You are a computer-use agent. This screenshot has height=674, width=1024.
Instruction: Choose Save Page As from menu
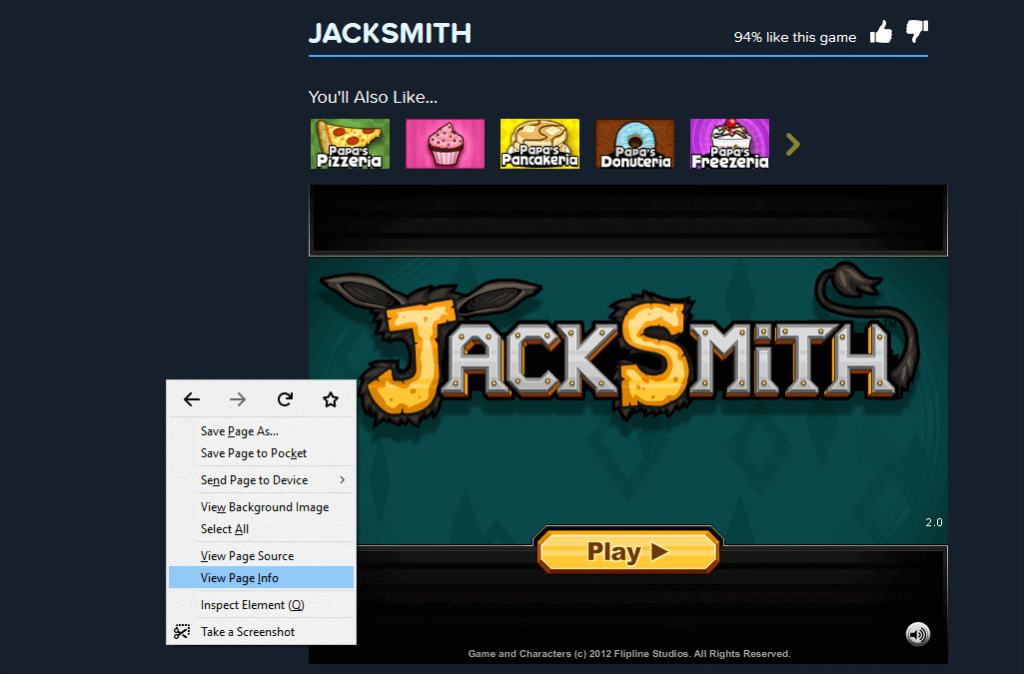pyautogui.click(x=261, y=431)
